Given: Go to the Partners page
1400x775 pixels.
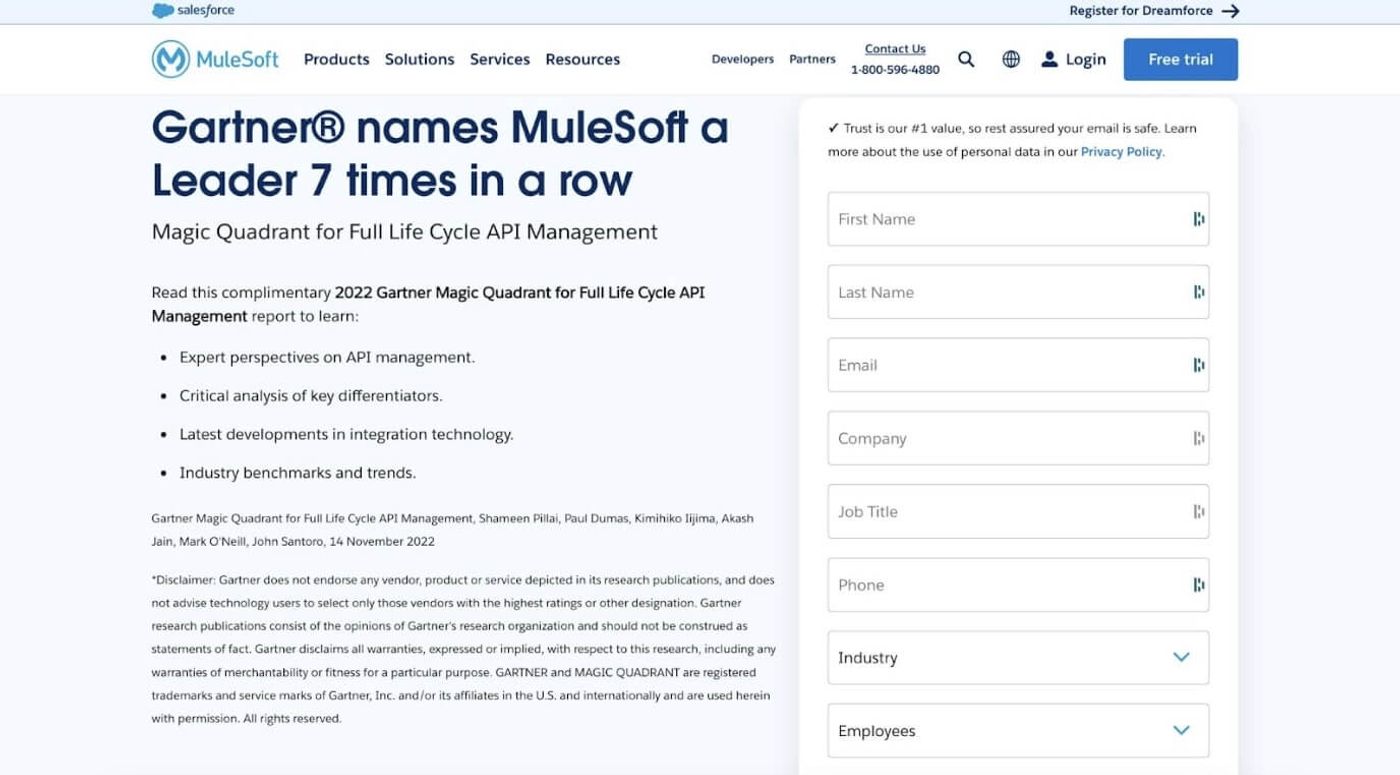Looking at the screenshot, I should (812, 59).
